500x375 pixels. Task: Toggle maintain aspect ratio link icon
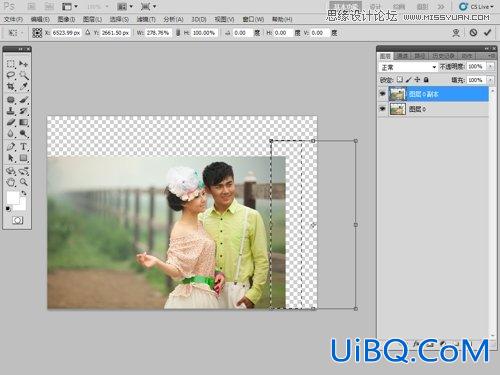click(x=178, y=33)
